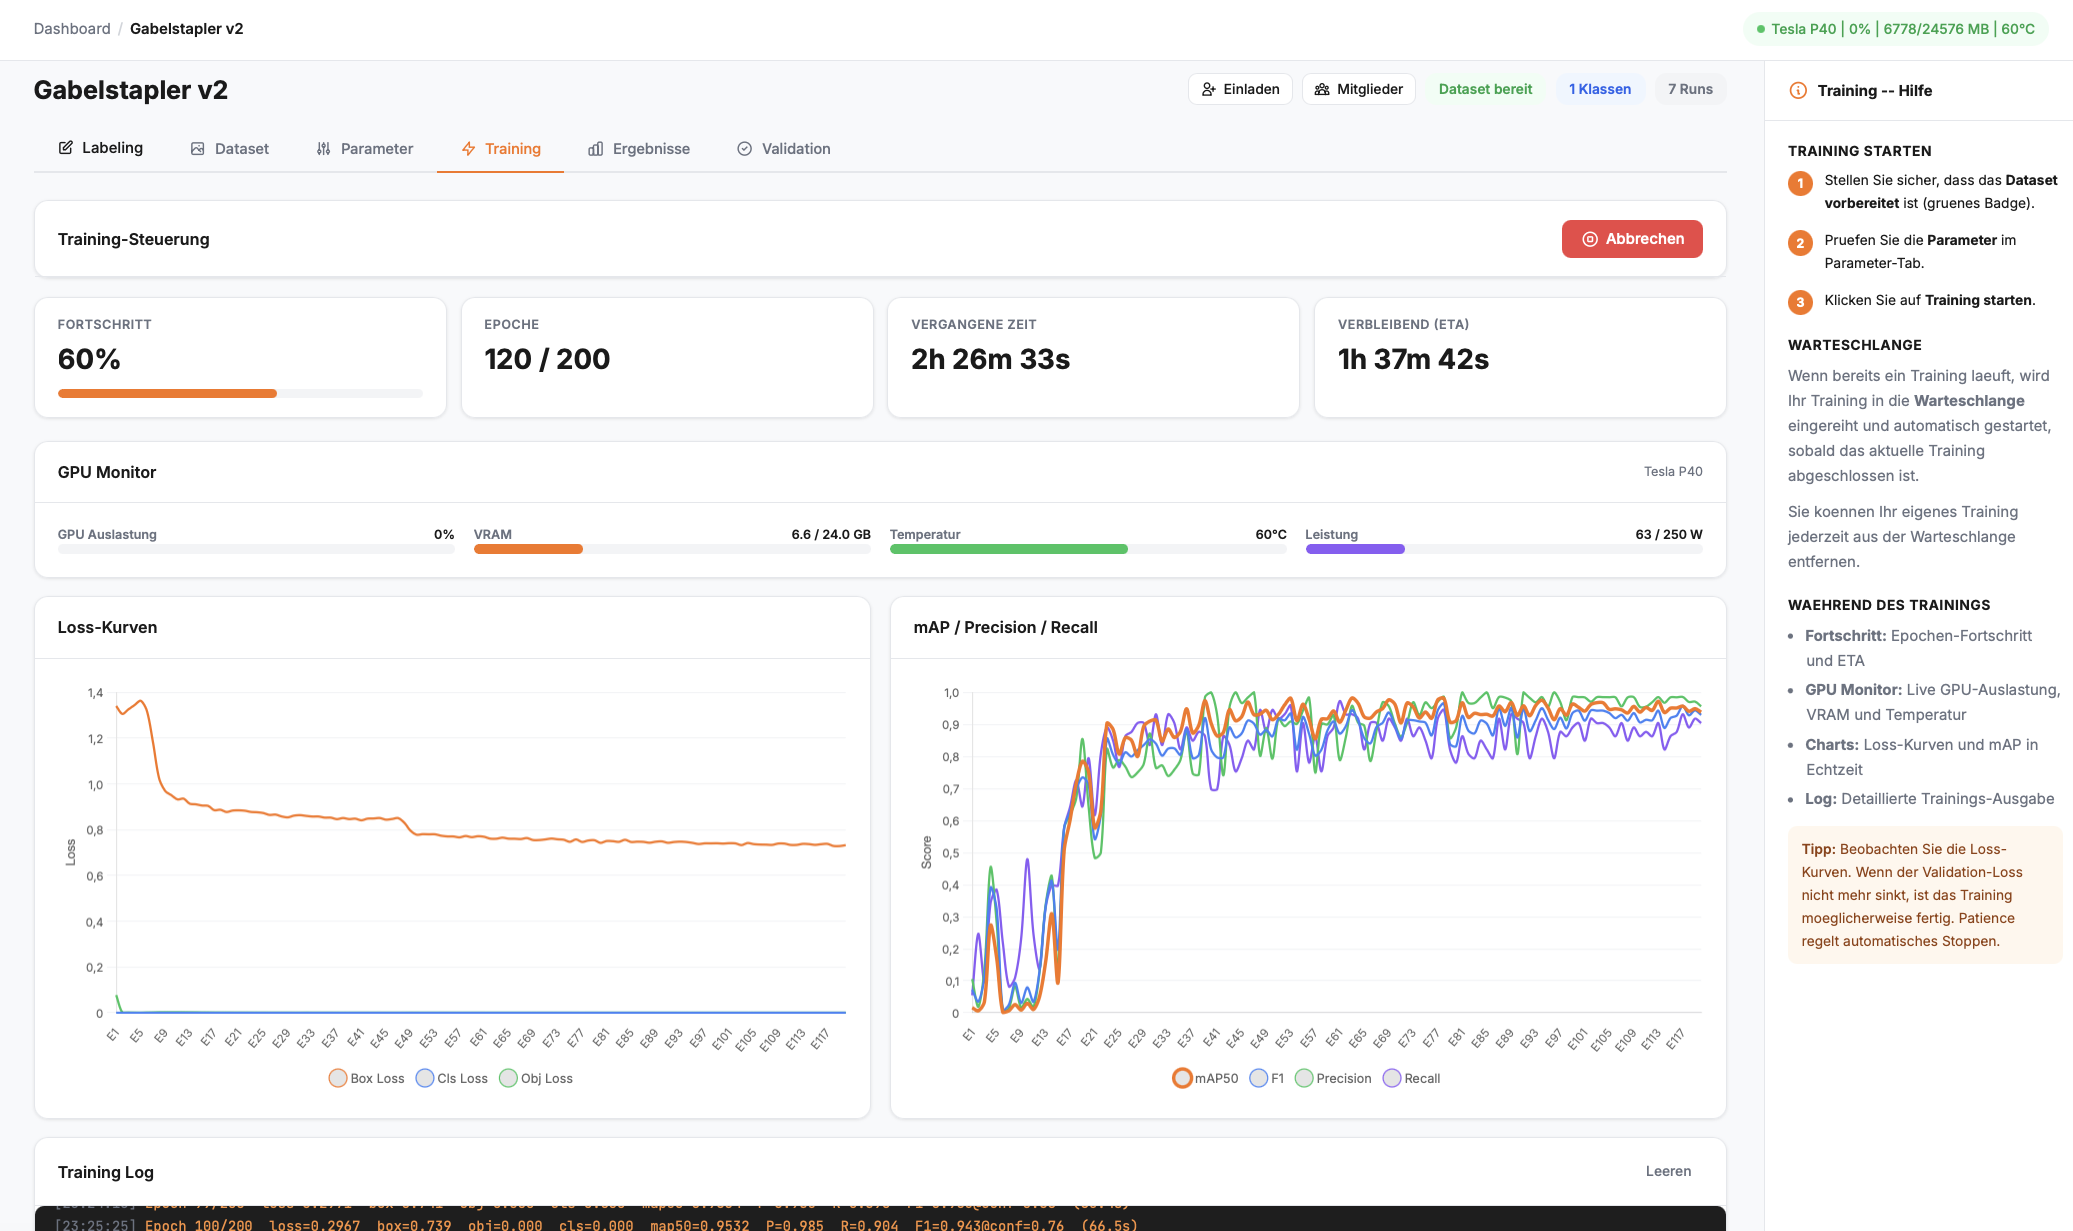Click the 2h 26m 33s elapsed time
Image resolution: width=2073 pixels, height=1231 pixels.
pyautogui.click(x=991, y=359)
